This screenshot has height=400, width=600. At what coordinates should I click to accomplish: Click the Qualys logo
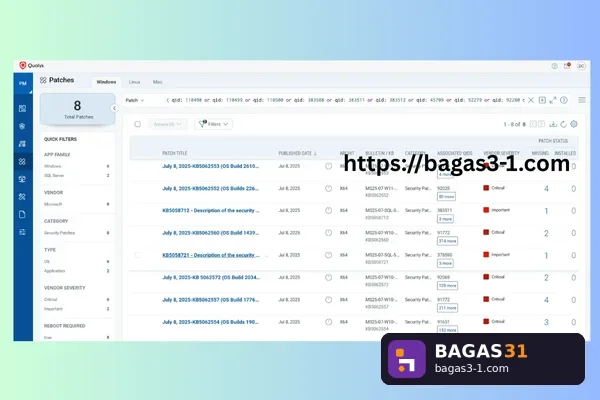pos(31,65)
